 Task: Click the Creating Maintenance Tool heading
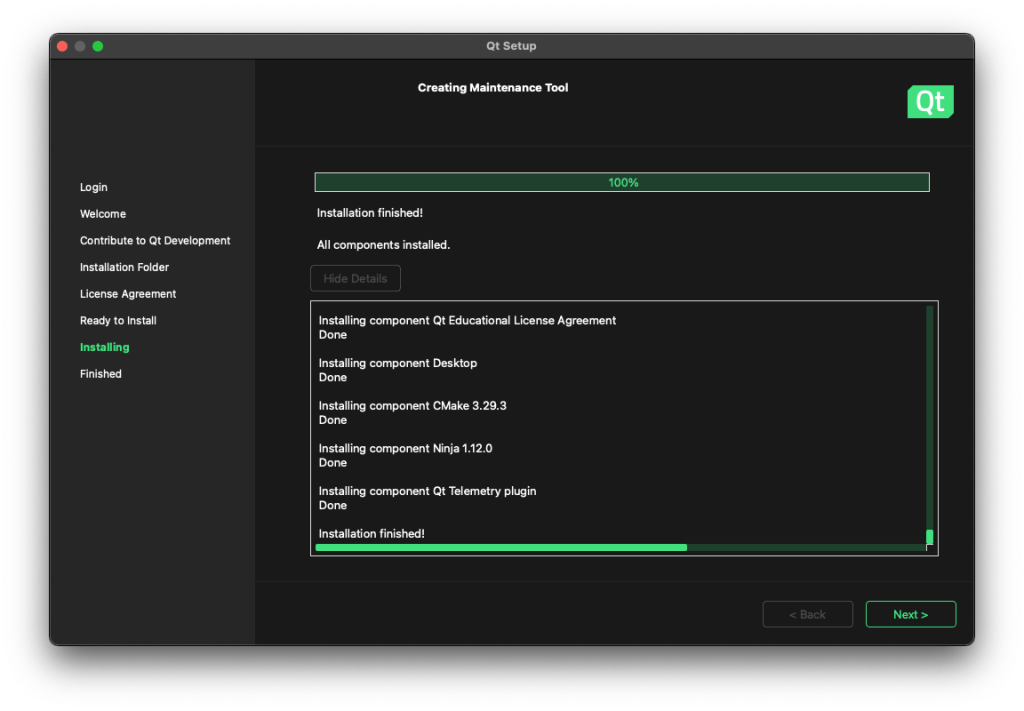492,88
